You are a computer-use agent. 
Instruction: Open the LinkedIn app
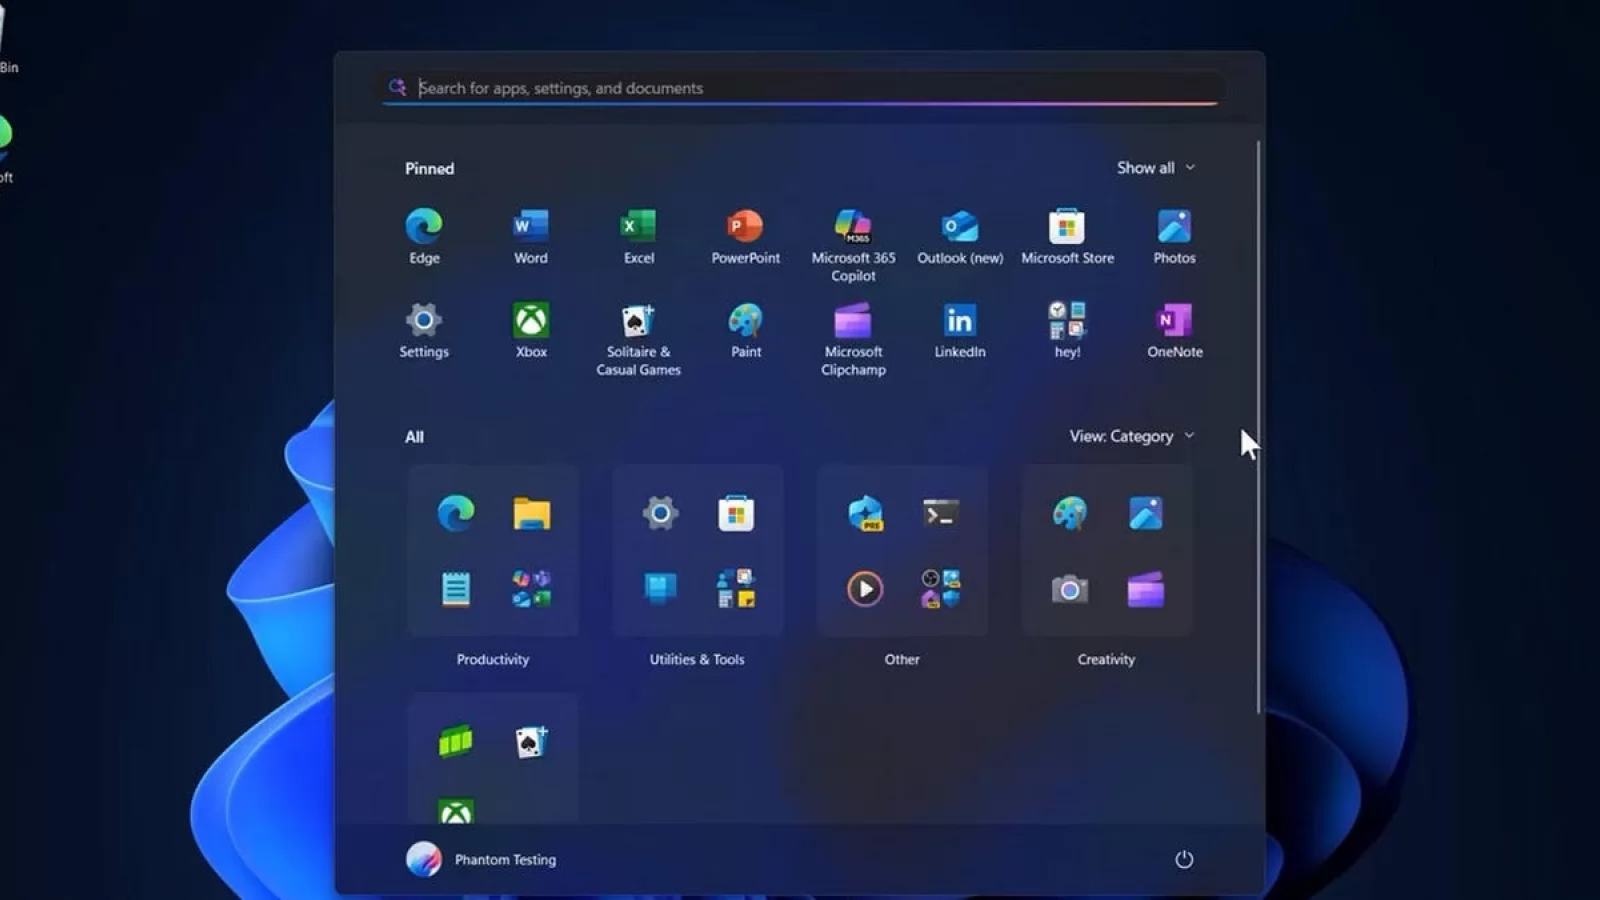pyautogui.click(x=959, y=322)
